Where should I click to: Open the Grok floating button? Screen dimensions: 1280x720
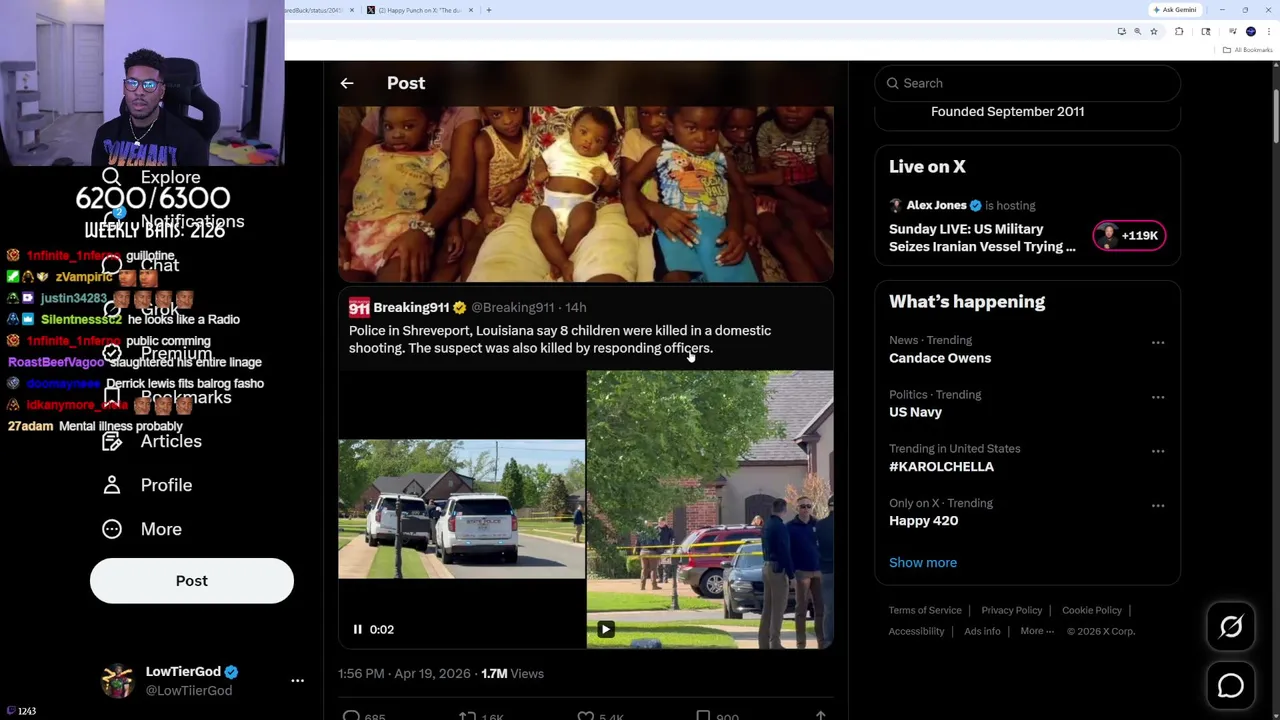tap(1231, 627)
